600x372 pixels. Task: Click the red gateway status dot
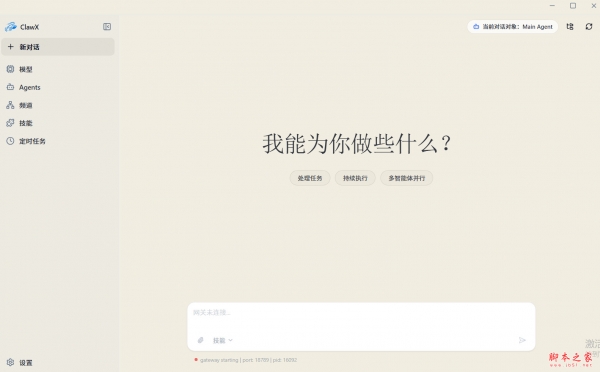[x=196, y=359]
